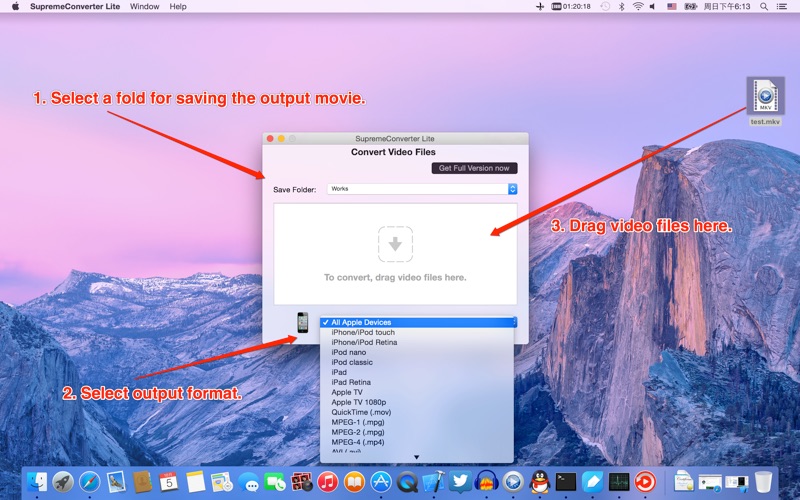
Task: Open the Trash in the Dock
Action: coord(763,482)
